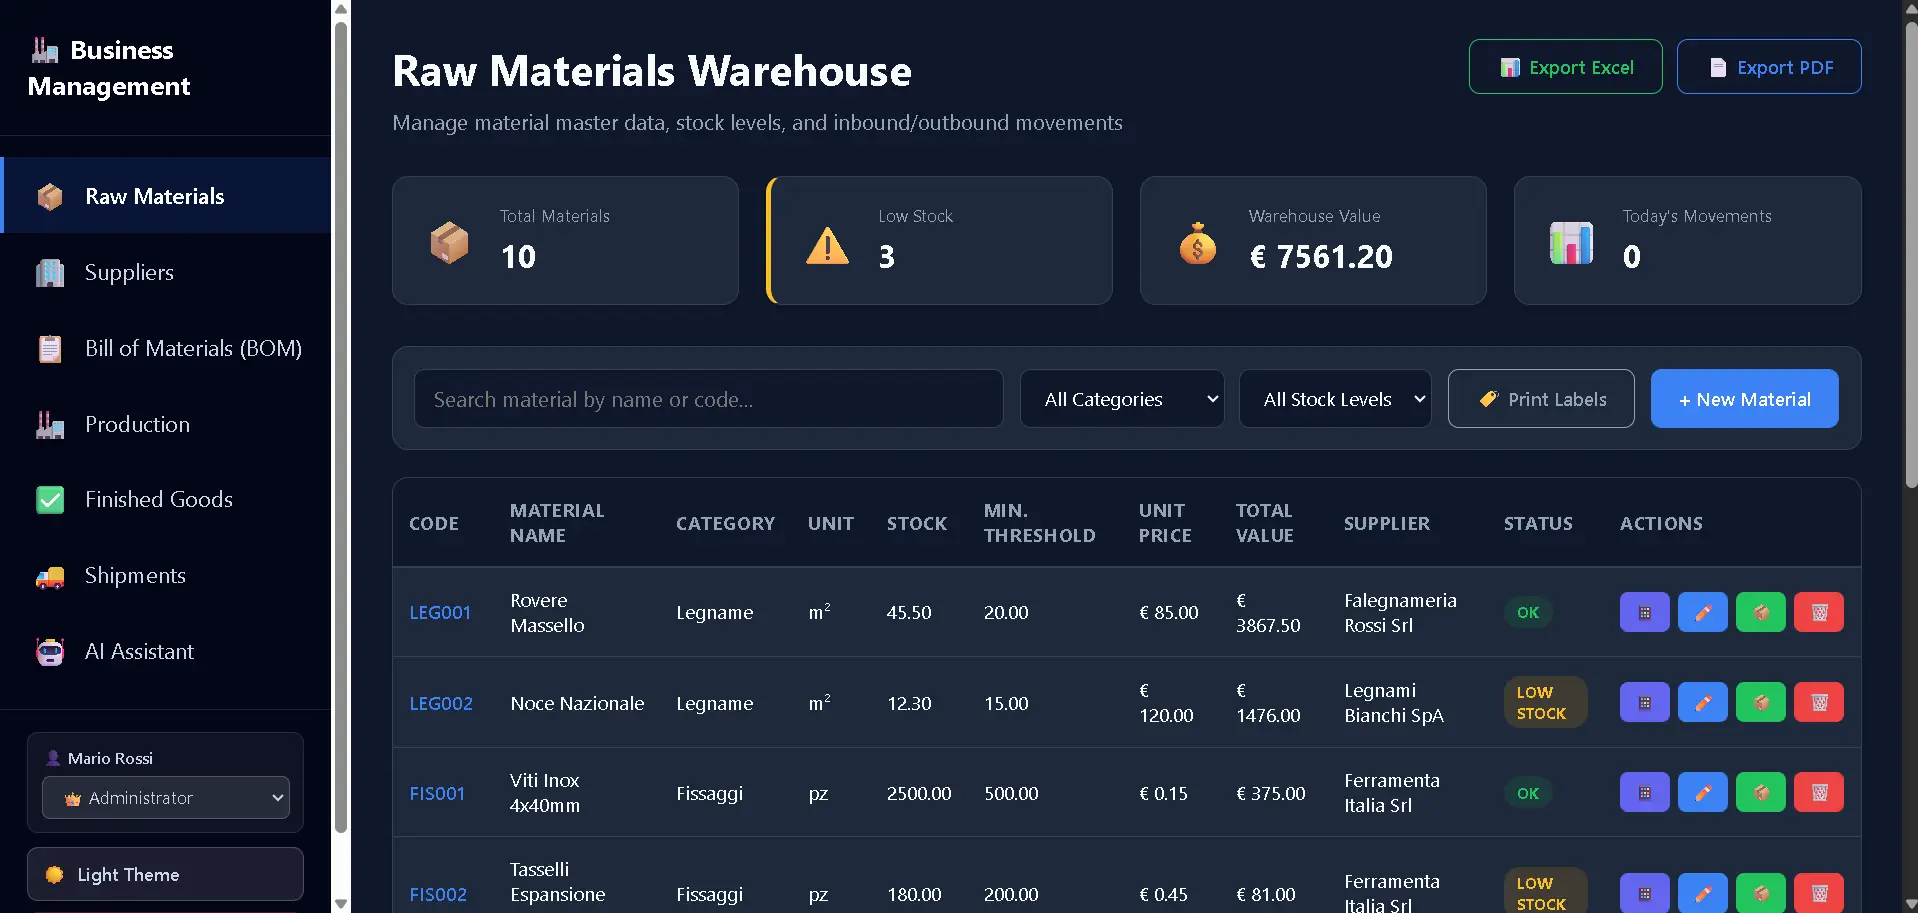The height and width of the screenshot is (913, 1918).
Task: Click Print Labels button
Action: coord(1541,399)
